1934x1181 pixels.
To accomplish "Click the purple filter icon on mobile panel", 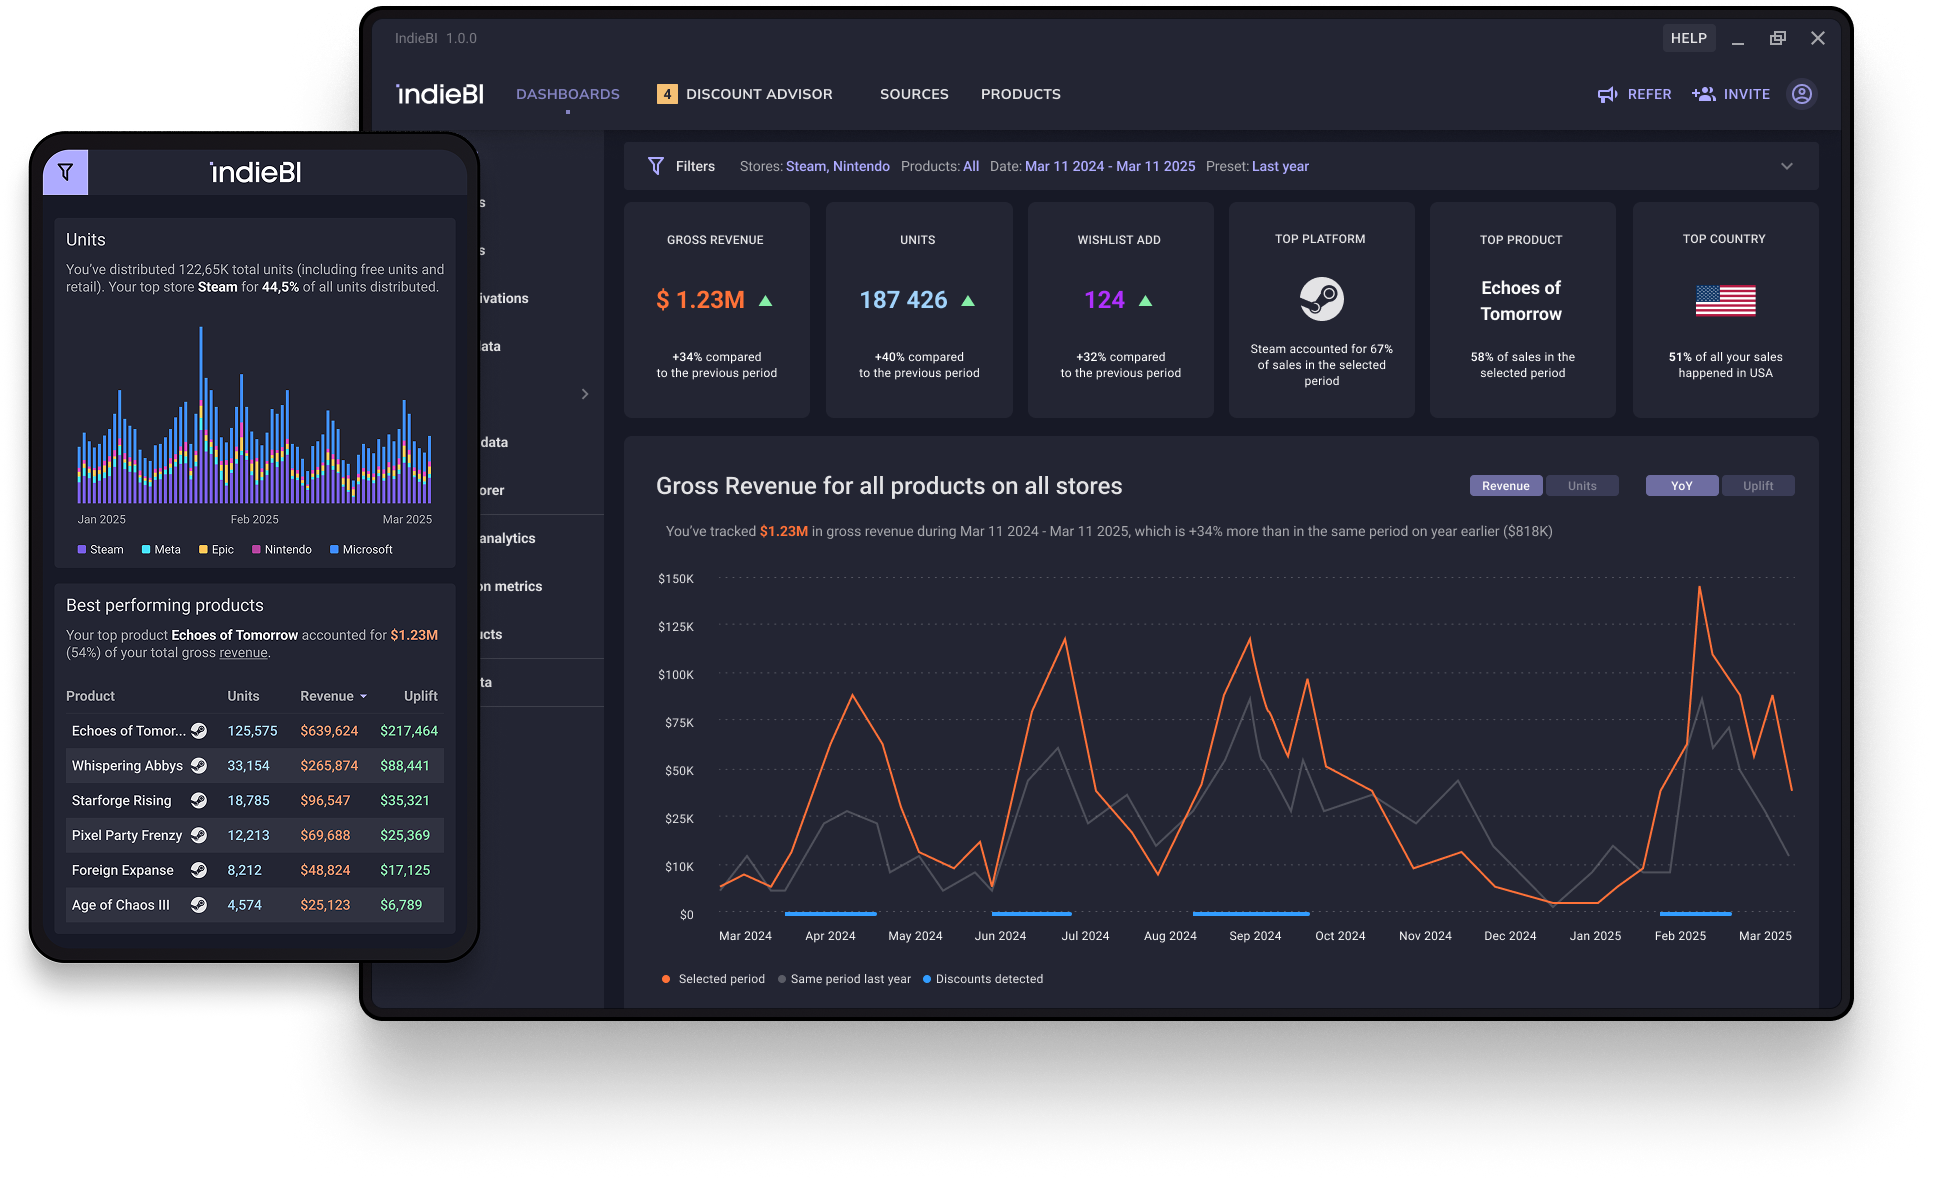I will pos(65,172).
